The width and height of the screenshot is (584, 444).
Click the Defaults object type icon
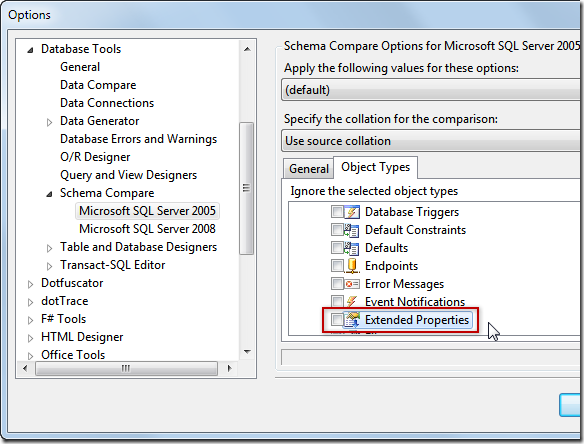tap(352, 248)
